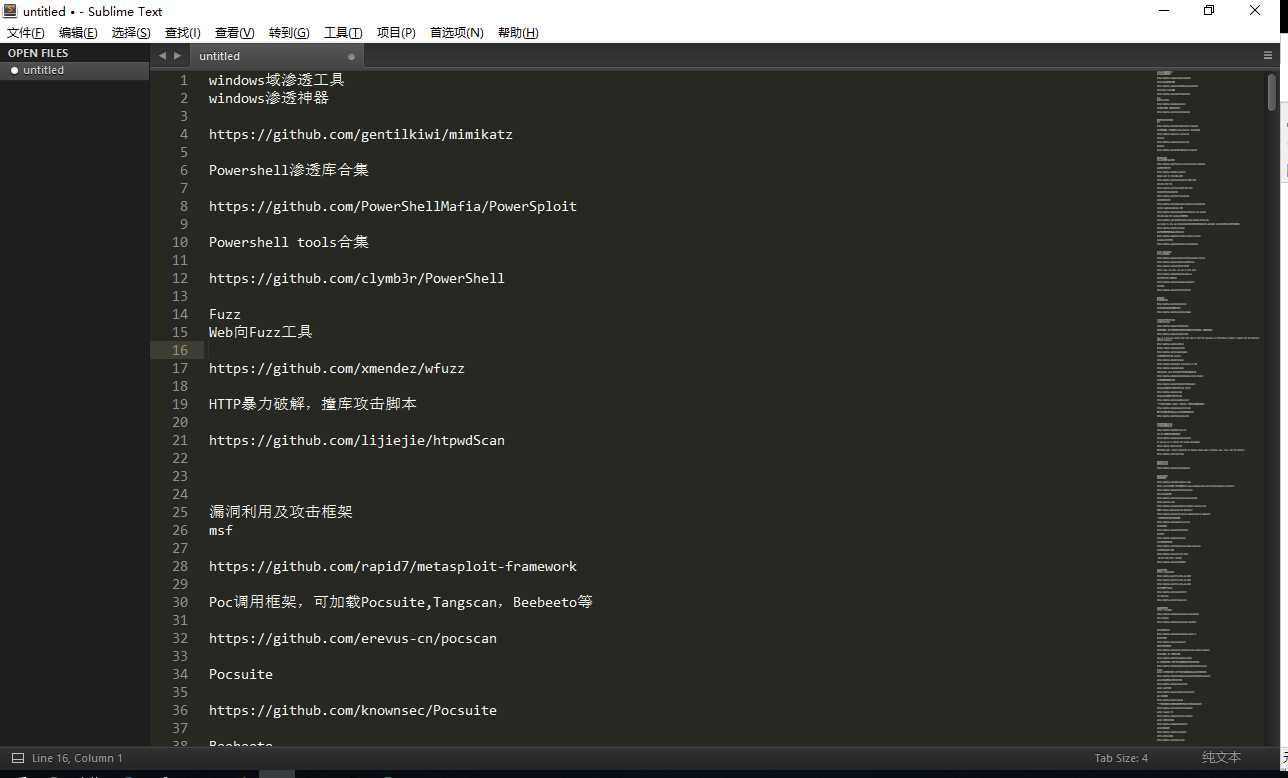This screenshot has height=778, width=1288.
Task: Click the erevus-cn/pocscan URL line
Action: coord(353,638)
